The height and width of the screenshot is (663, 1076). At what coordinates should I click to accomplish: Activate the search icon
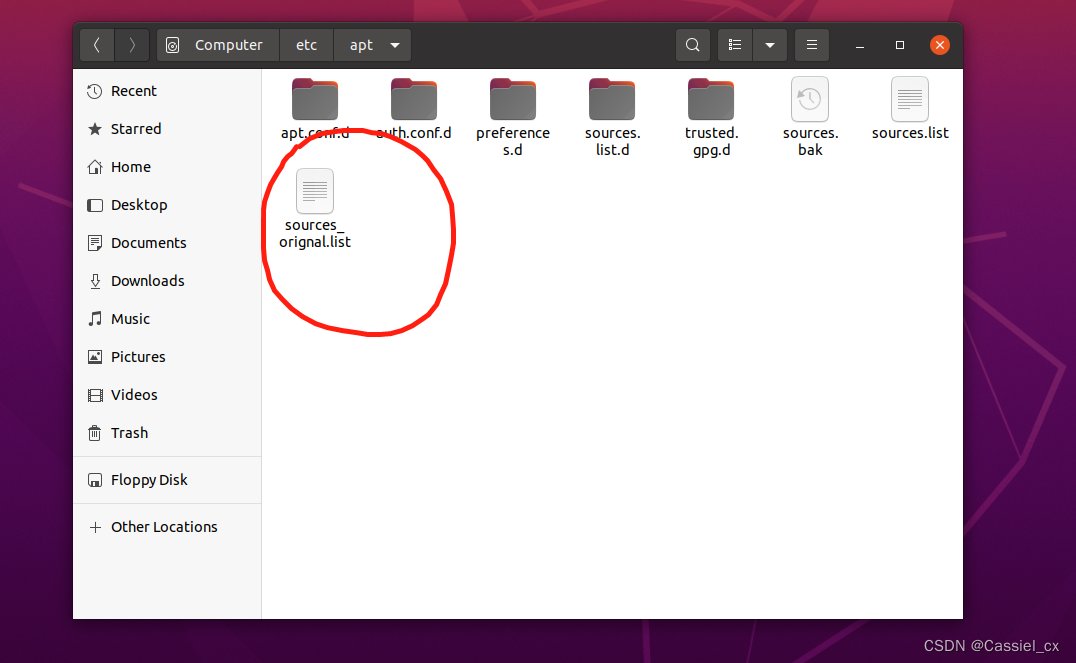[x=692, y=45]
